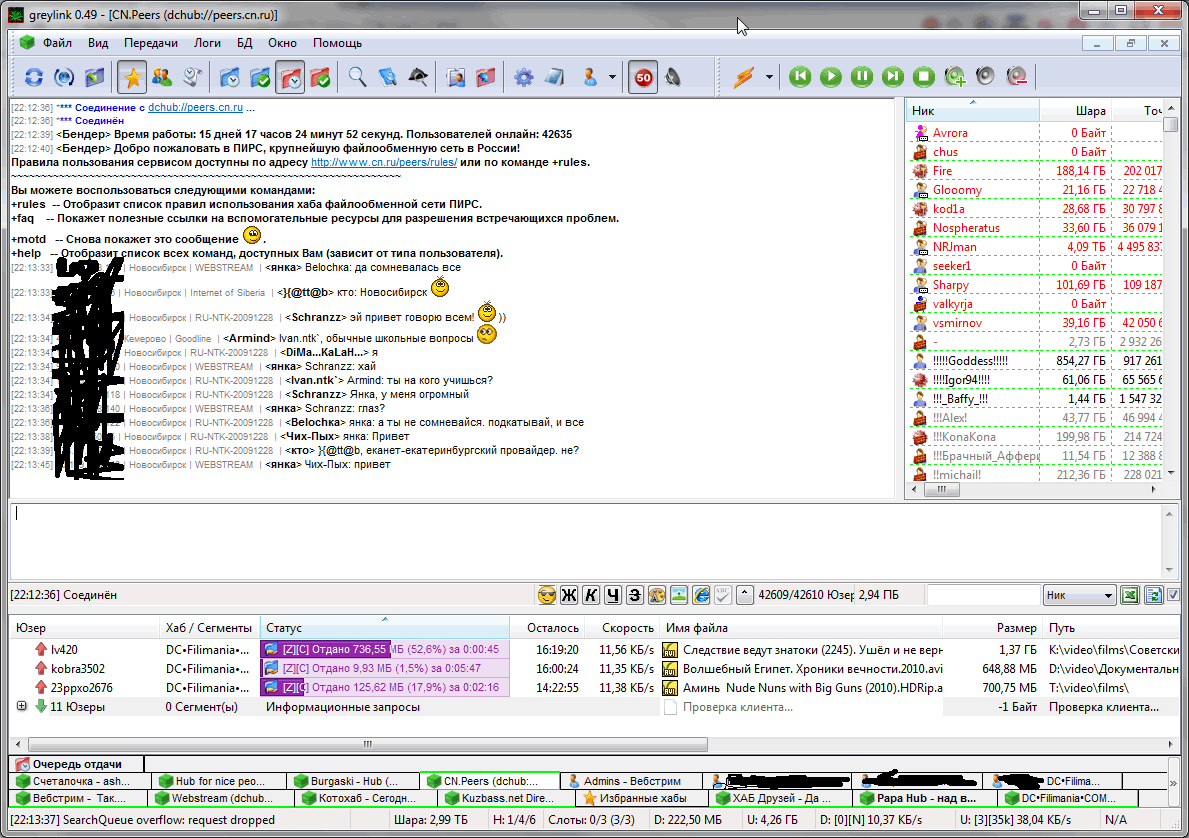Open the Файл menu
The width and height of the screenshot is (1189, 838).
coord(58,43)
